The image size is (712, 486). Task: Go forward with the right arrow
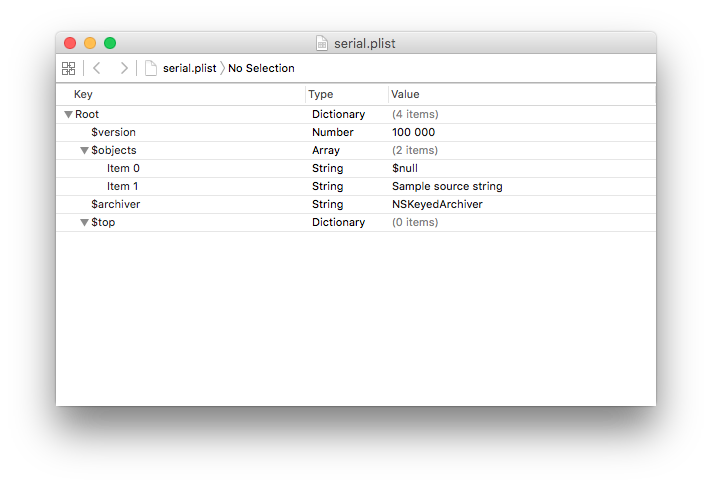[123, 68]
